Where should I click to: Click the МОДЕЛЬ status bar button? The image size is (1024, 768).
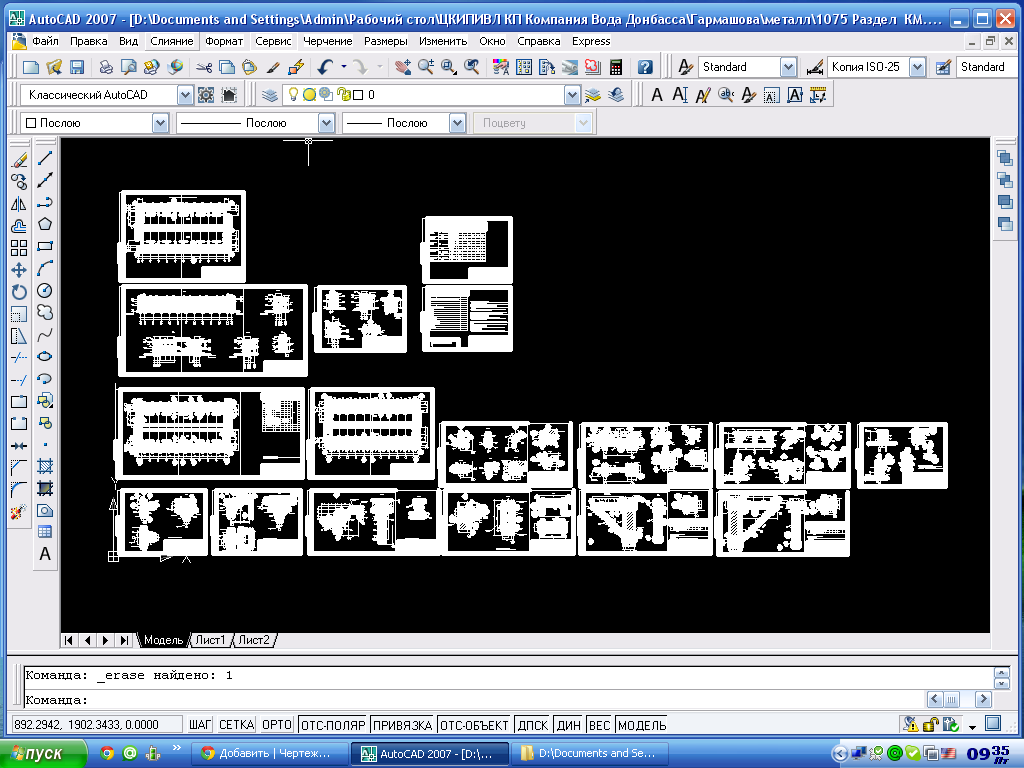pos(642,725)
